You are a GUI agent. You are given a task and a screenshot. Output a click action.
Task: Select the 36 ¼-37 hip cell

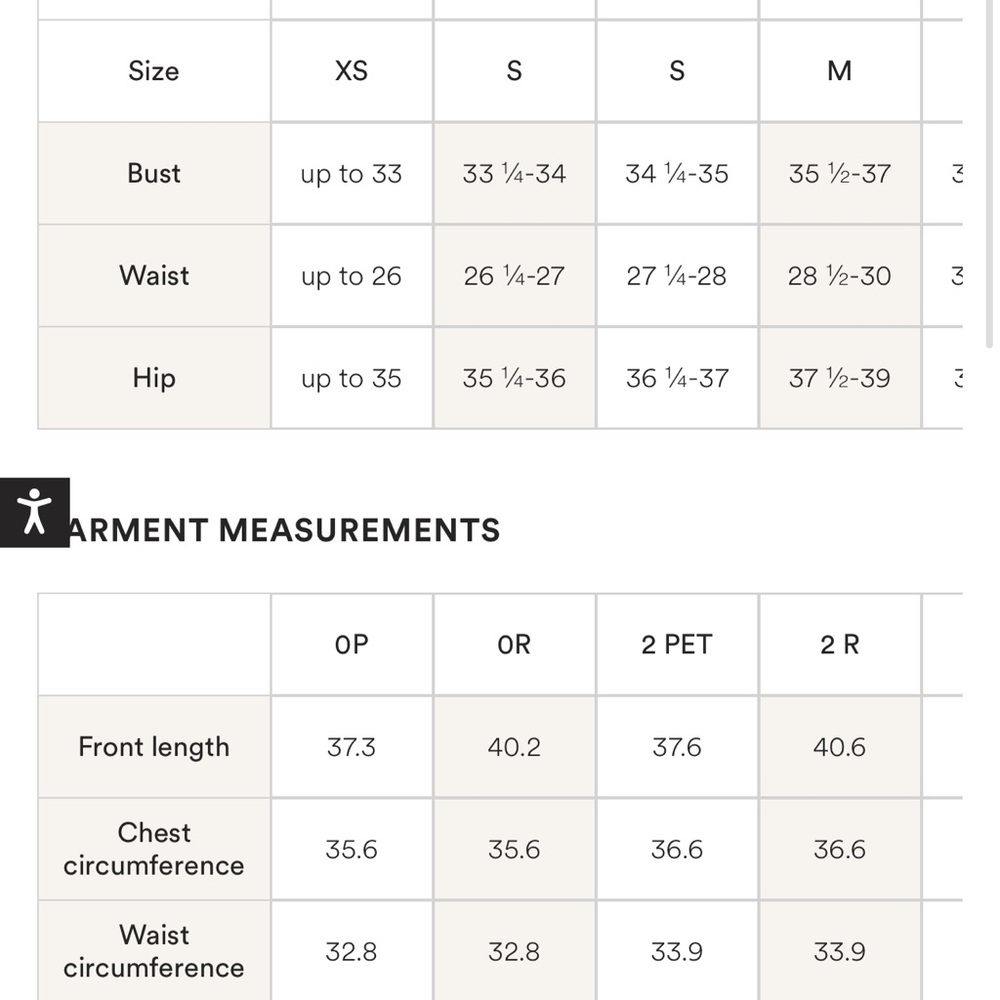pos(677,378)
